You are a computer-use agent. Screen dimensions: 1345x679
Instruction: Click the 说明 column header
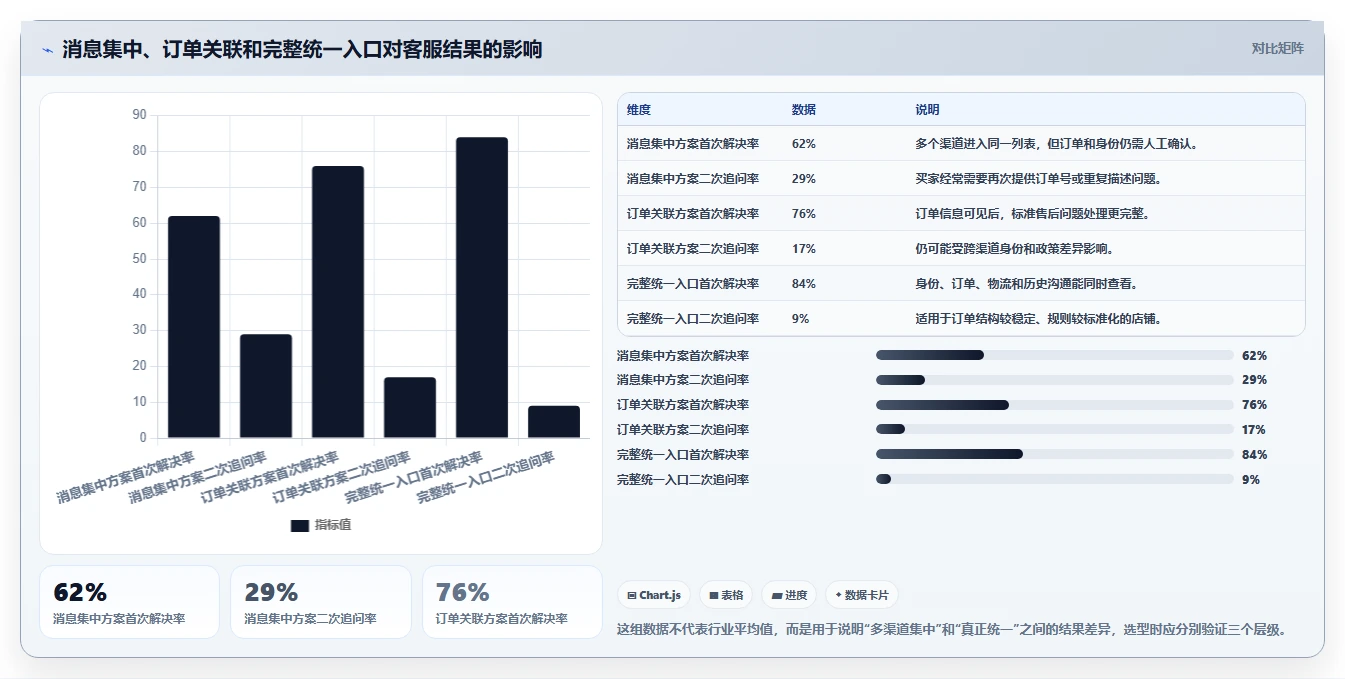tap(927, 110)
